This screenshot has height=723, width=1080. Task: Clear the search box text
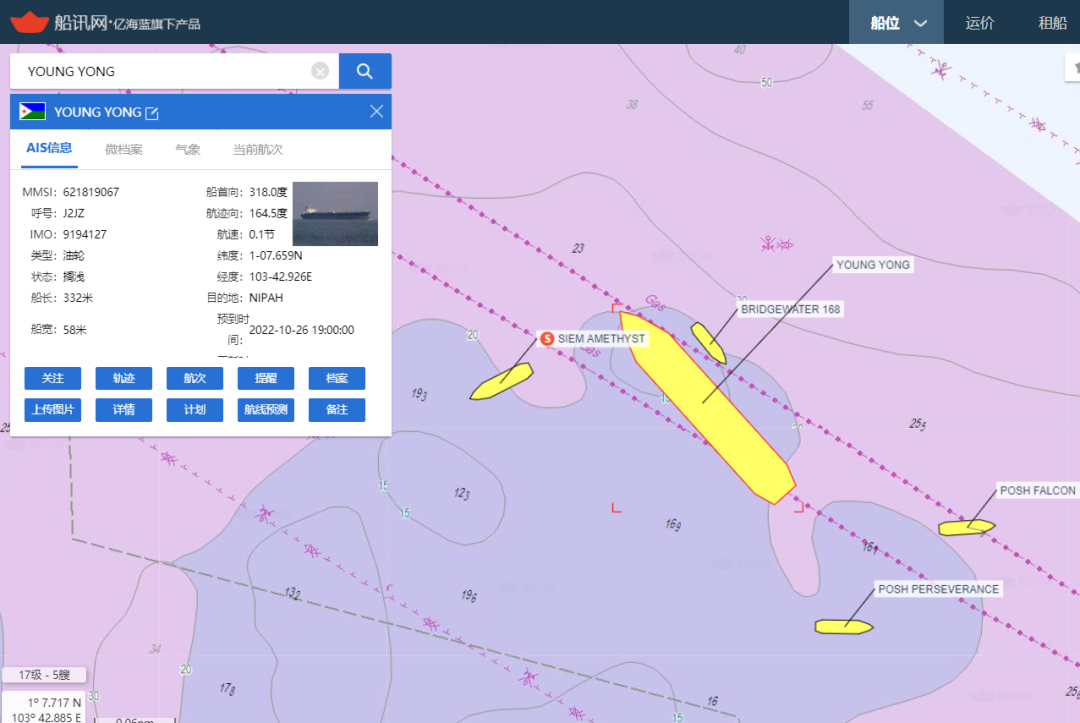[320, 71]
